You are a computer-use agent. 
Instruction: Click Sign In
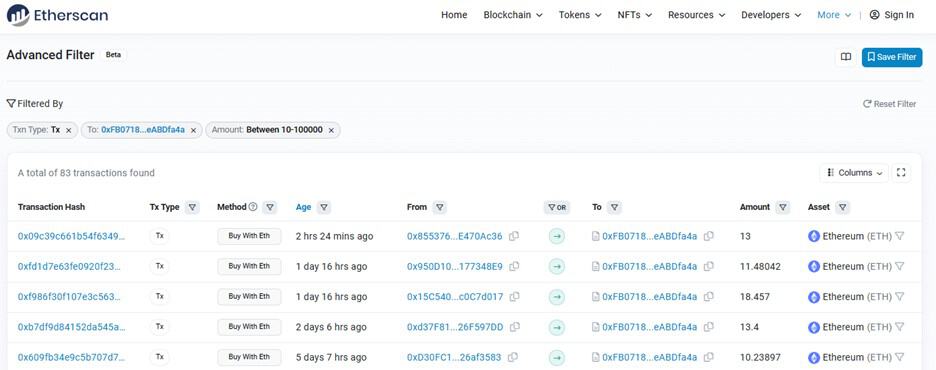899,15
